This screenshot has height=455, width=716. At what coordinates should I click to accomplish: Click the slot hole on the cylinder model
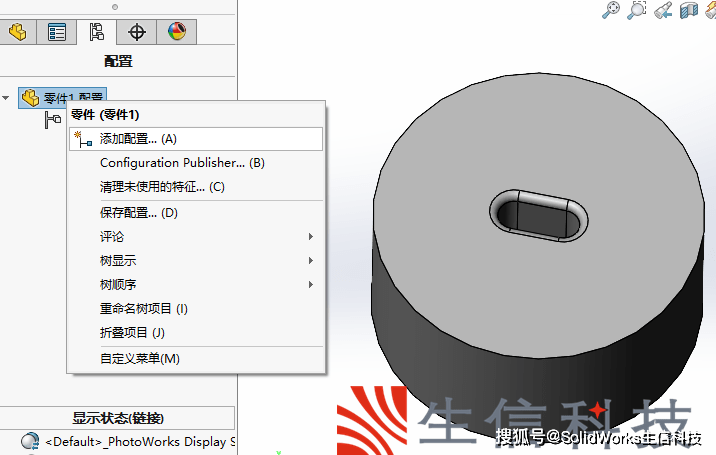[x=539, y=215]
